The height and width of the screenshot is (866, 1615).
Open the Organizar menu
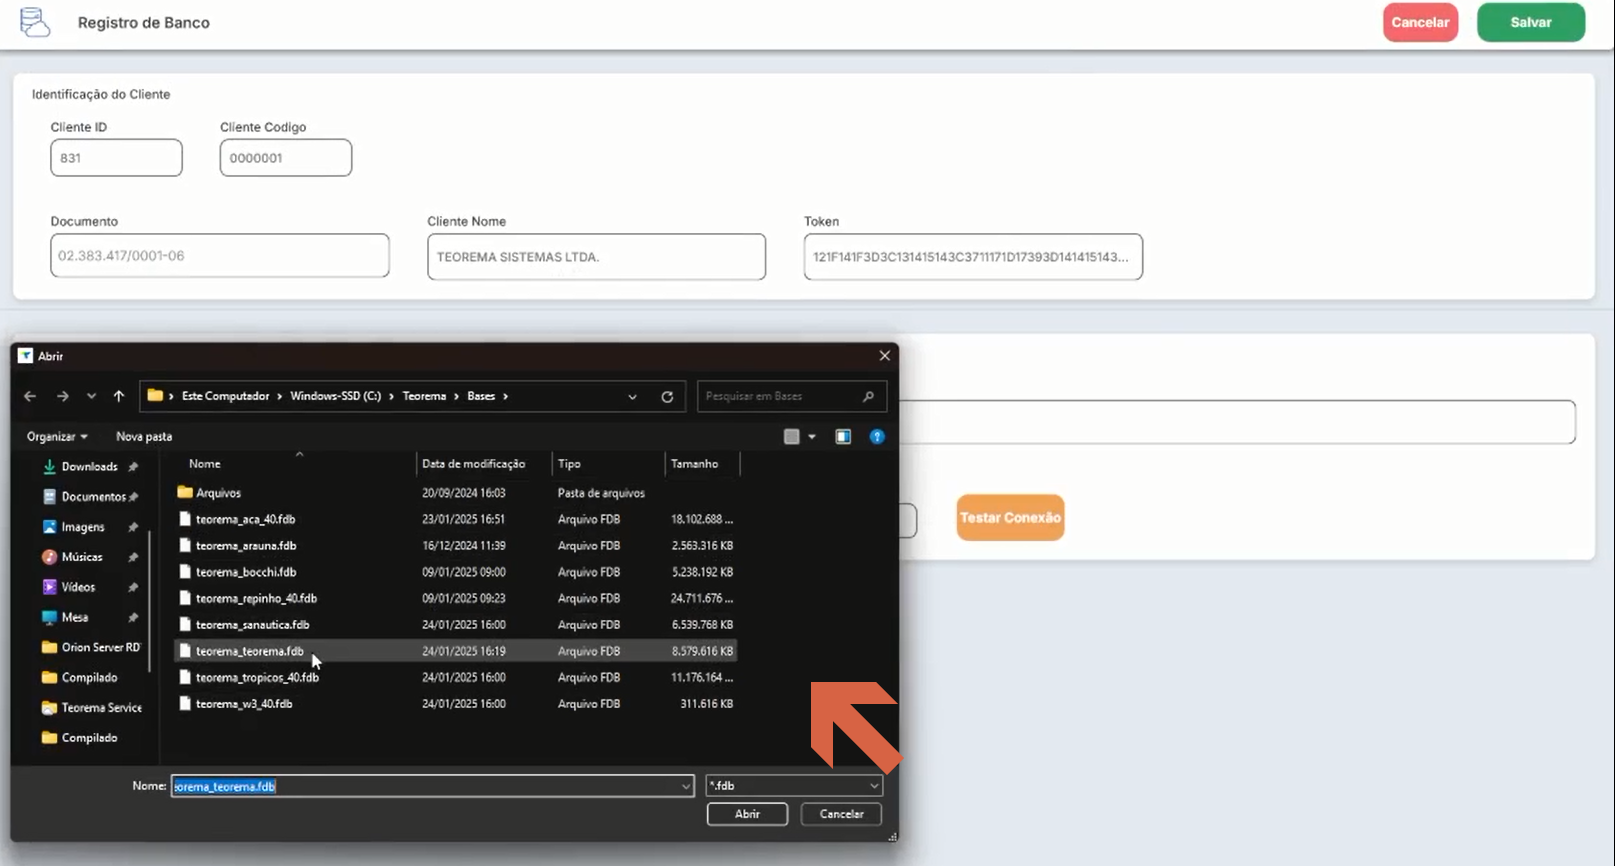click(57, 437)
